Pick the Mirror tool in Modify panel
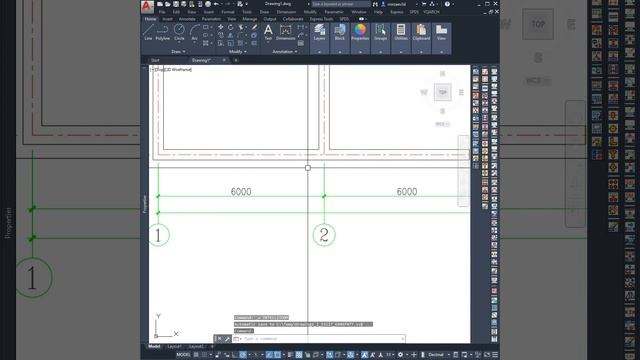 [x=231, y=35]
